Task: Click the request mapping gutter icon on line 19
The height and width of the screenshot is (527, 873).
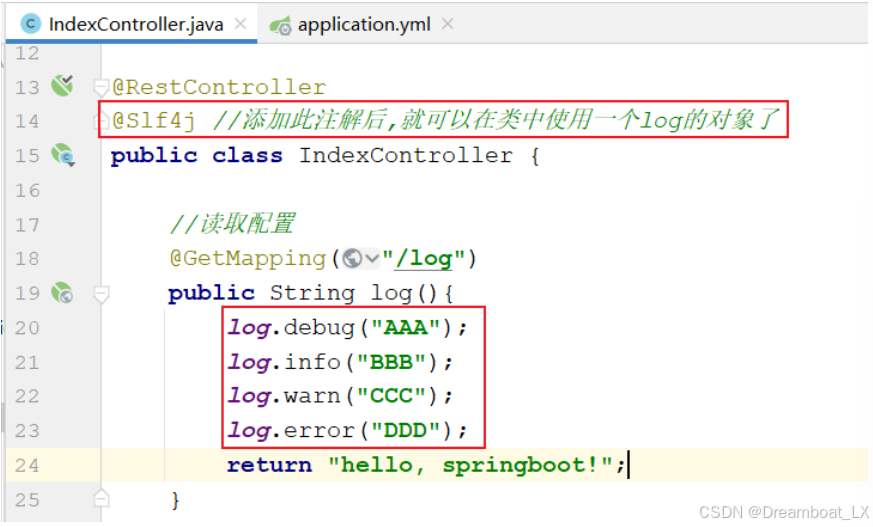Action: 62,293
